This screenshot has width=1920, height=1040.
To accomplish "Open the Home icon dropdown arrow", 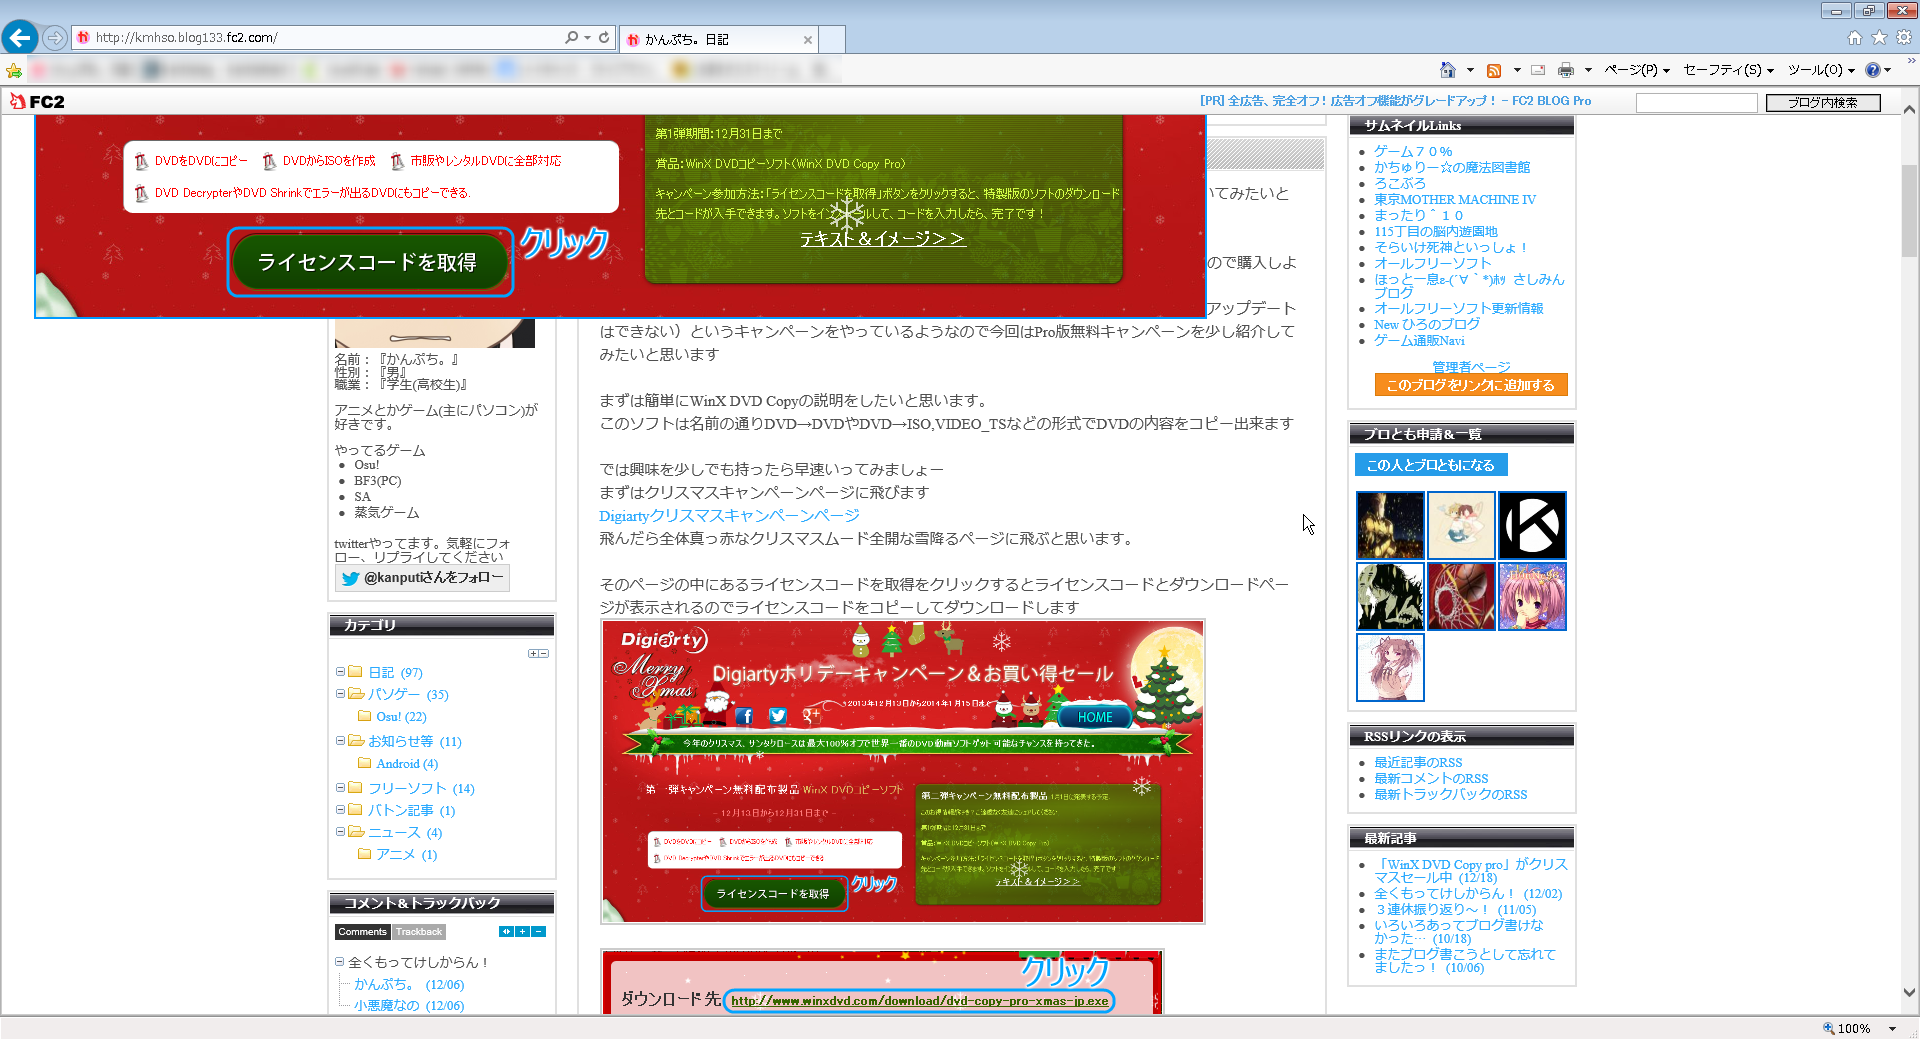I will 1470,70.
